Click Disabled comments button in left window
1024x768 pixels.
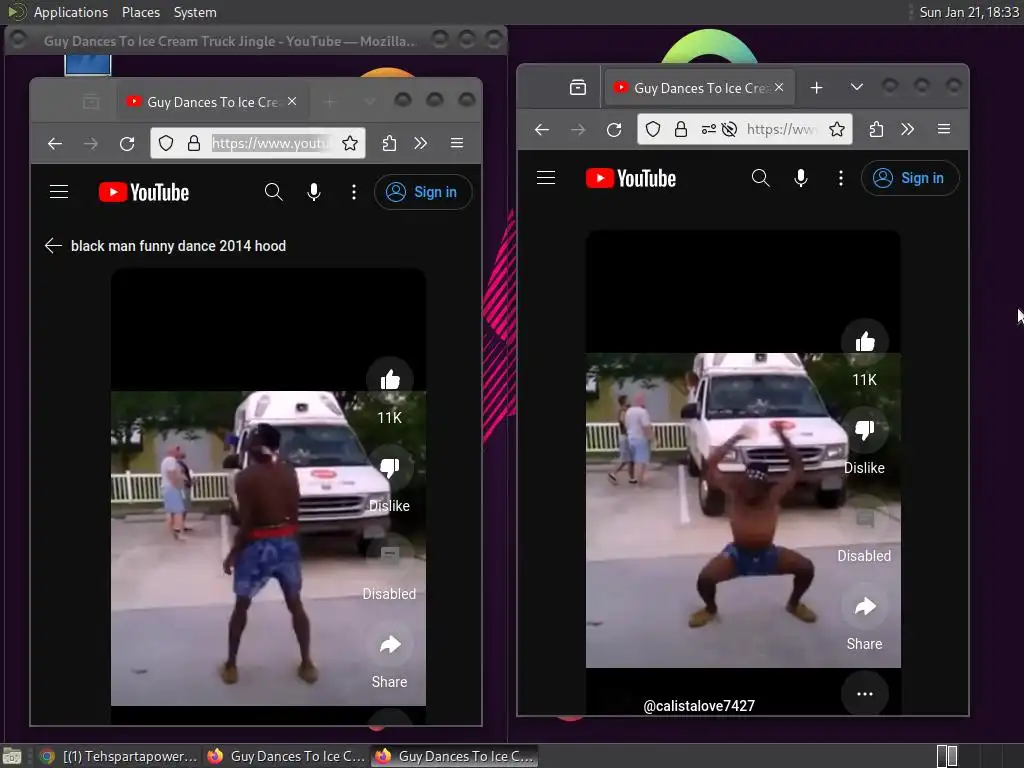click(x=390, y=556)
